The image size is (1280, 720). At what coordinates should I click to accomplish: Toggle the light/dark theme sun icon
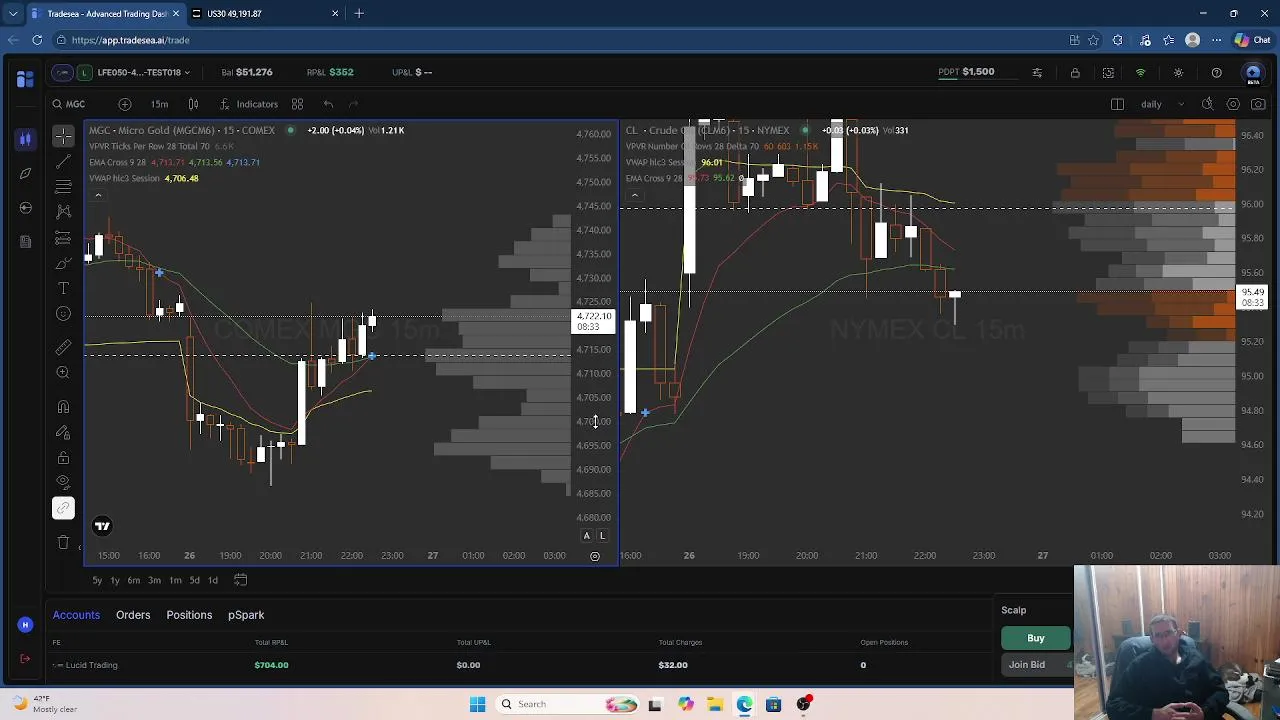pyautogui.click(x=1178, y=72)
